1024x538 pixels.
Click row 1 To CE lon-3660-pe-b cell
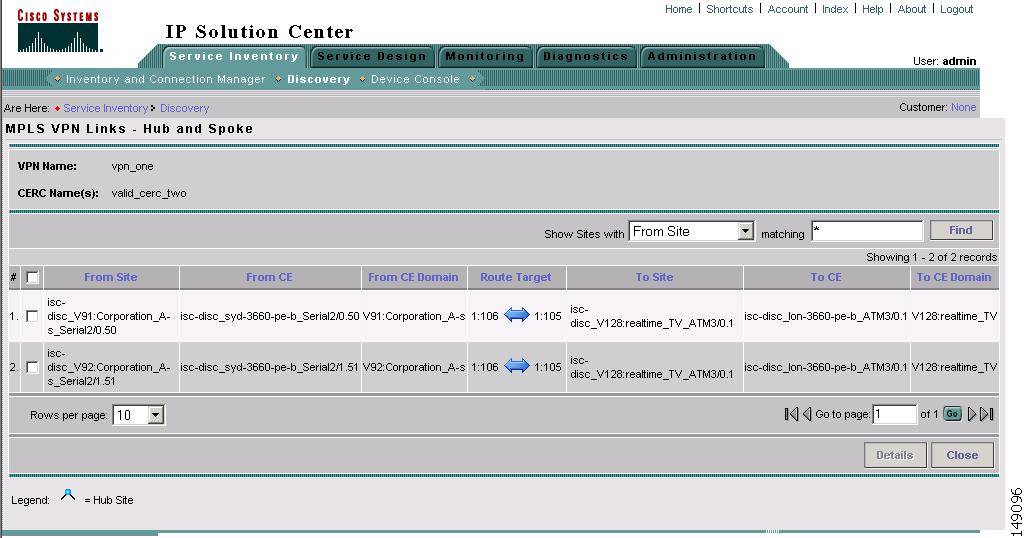[x=826, y=316]
